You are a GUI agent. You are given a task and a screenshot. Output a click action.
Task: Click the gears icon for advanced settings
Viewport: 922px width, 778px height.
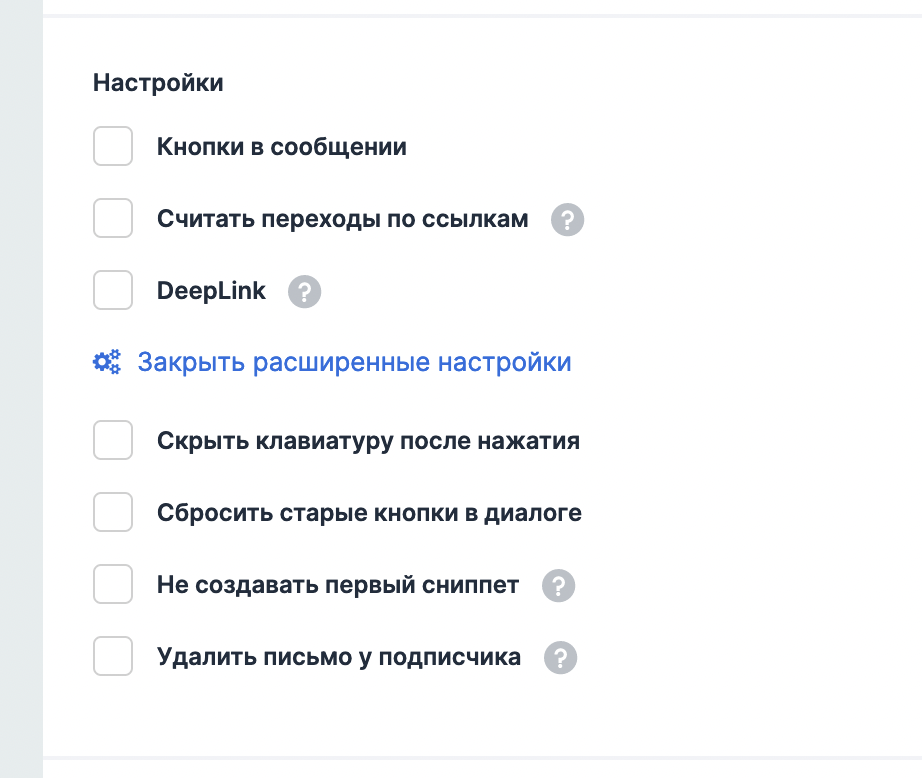(107, 362)
